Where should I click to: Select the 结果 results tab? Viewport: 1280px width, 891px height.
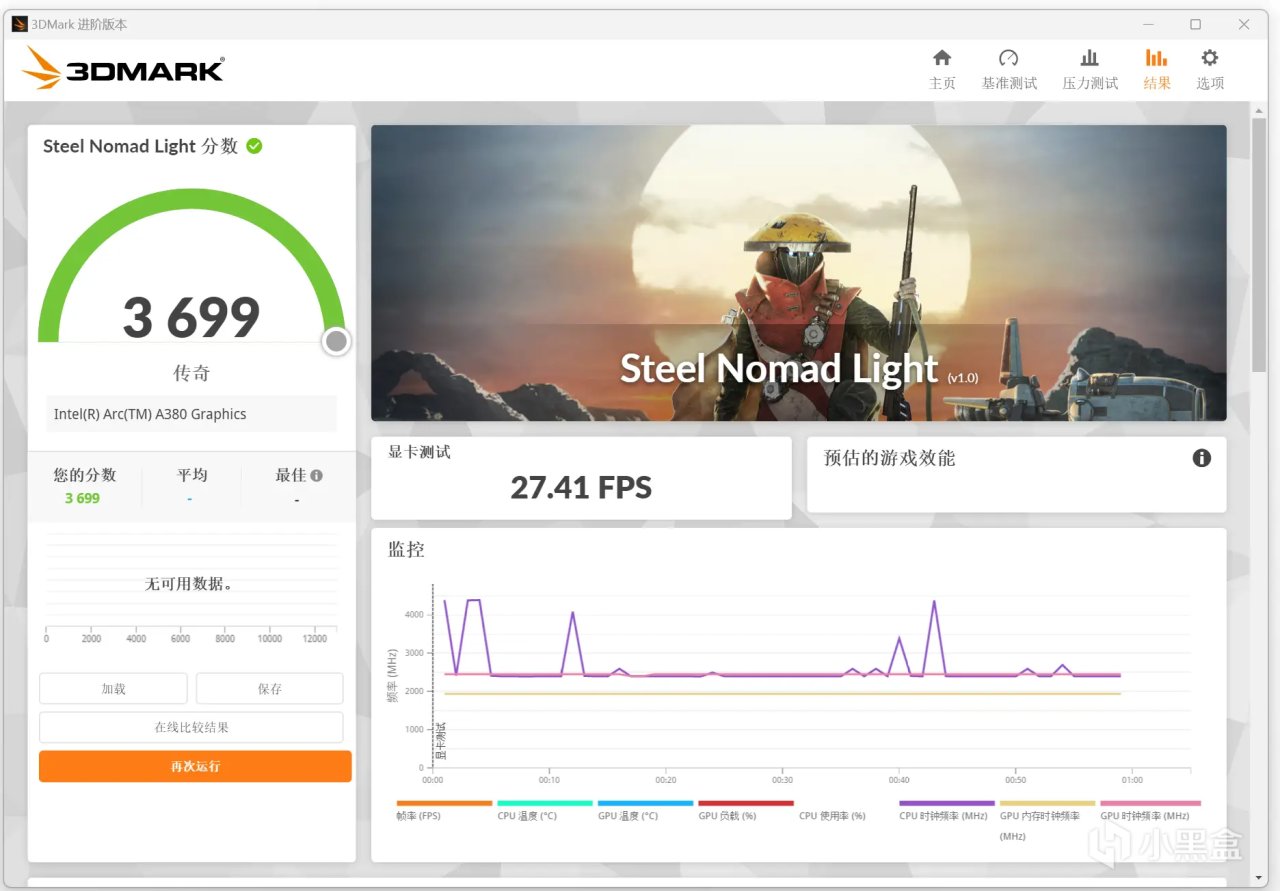click(x=1157, y=69)
